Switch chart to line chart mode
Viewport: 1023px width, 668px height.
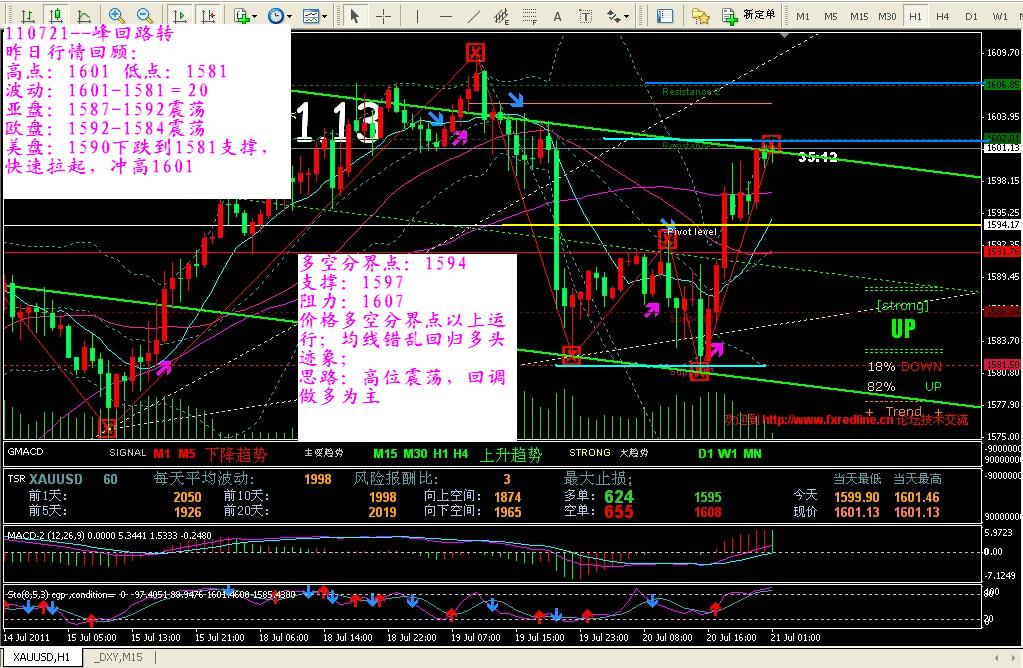coord(84,16)
